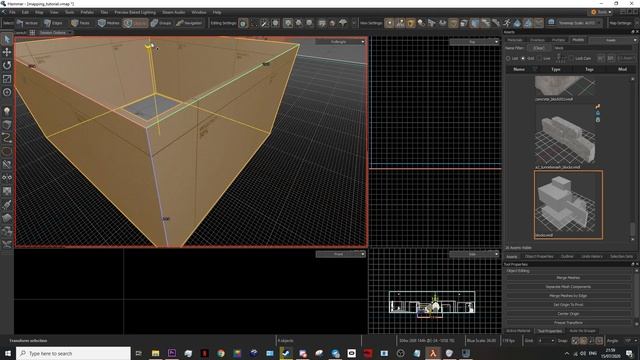Switch to the Object Properties tab
The width and height of the screenshot is (640, 360).
point(539,256)
